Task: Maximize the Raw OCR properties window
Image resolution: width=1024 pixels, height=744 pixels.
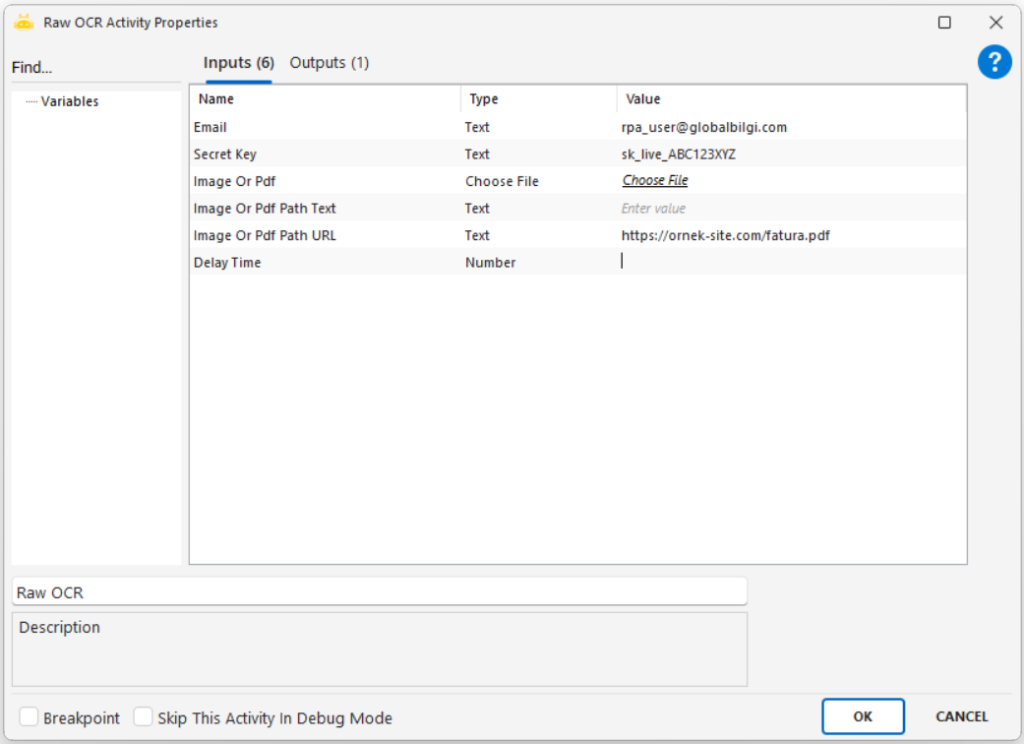Action: (x=944, y=22)
